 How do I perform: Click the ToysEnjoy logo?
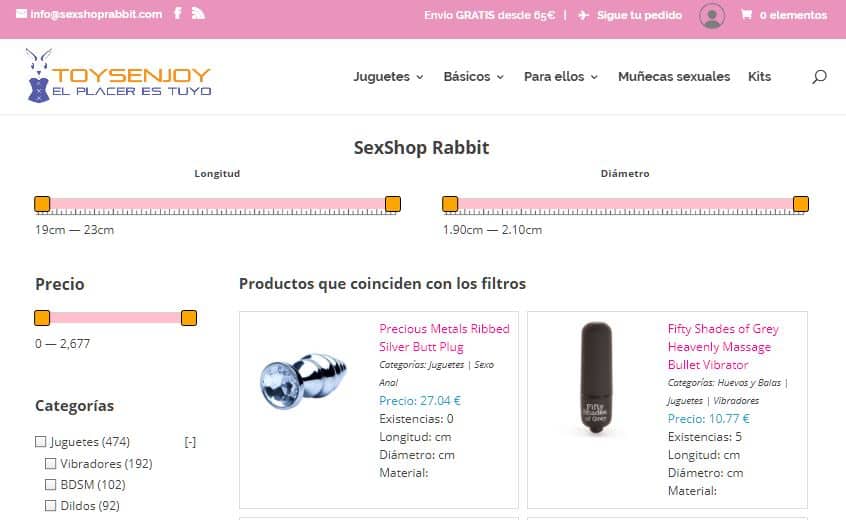pyautogui.click(x=119, y=76)
